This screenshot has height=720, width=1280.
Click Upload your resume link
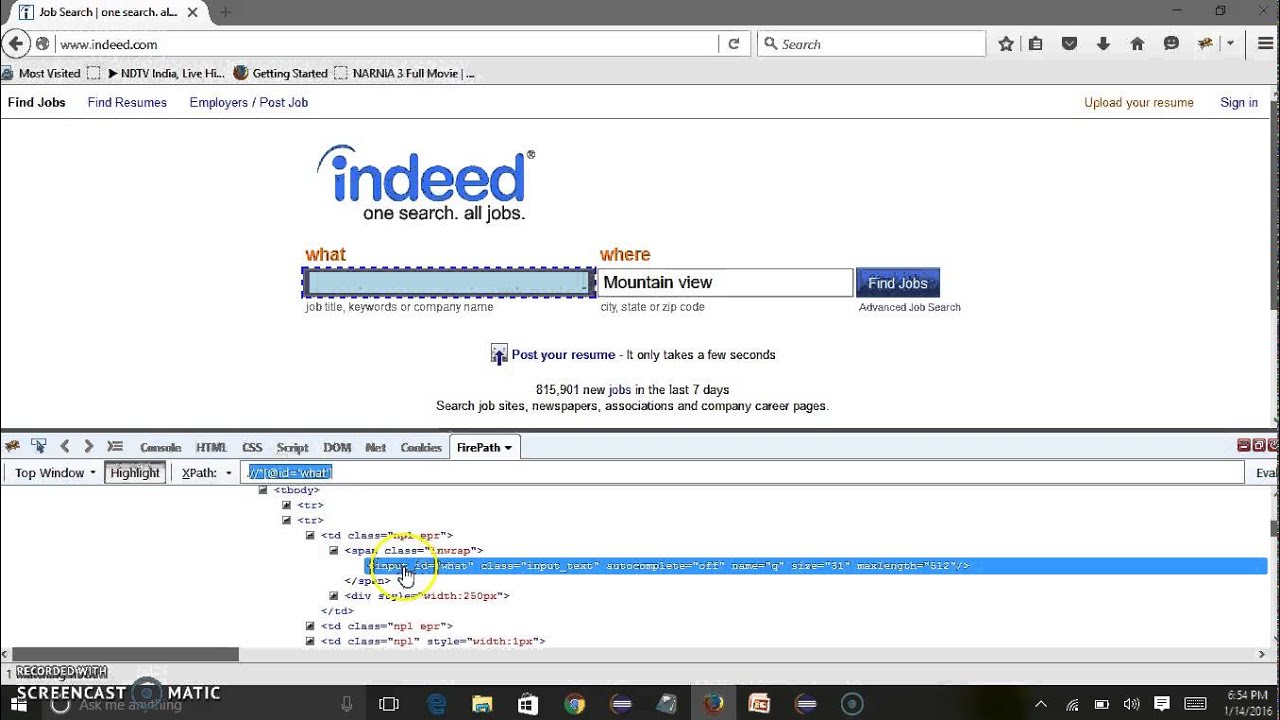[1139, 102]
